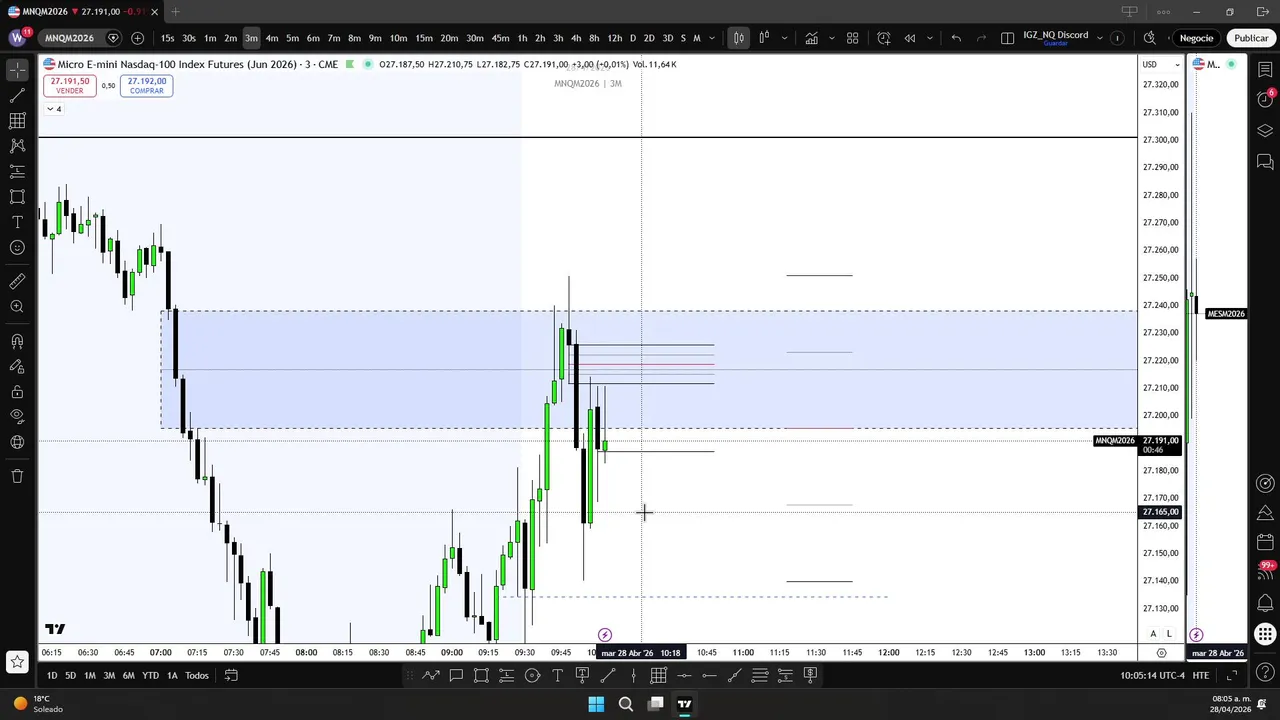Select the geometric shapes tool
The height and width of the screenshot is (720, 1280).
pyautogui.click(x=17, y=197)
